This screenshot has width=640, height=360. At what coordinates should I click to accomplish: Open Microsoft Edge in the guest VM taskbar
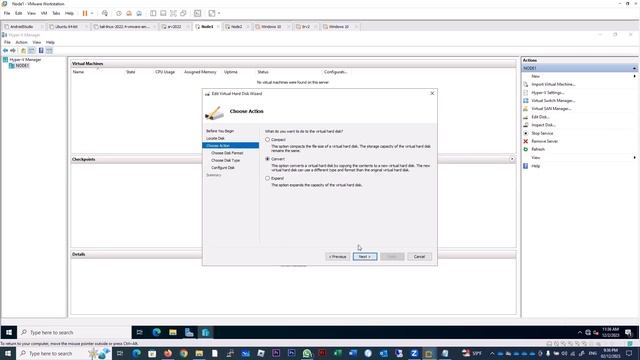tap(156, 332)
